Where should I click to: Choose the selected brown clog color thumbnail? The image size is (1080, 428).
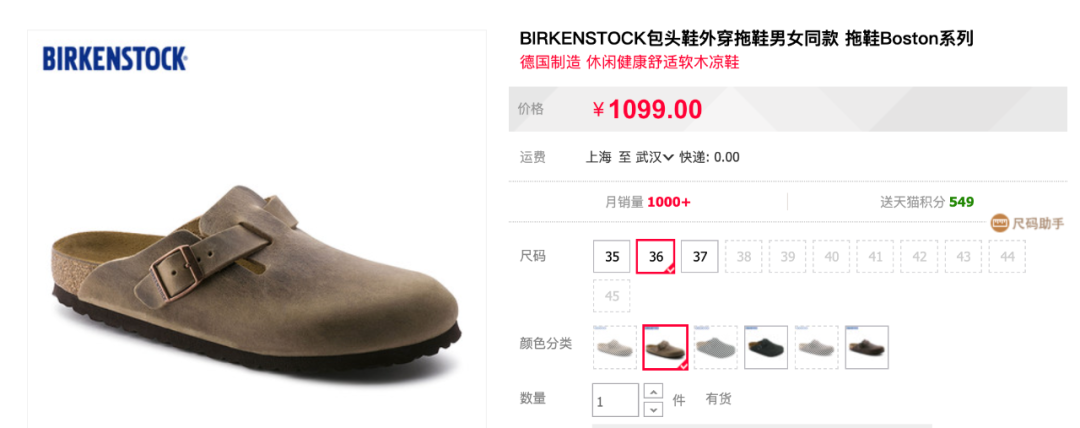pos(665,347)
